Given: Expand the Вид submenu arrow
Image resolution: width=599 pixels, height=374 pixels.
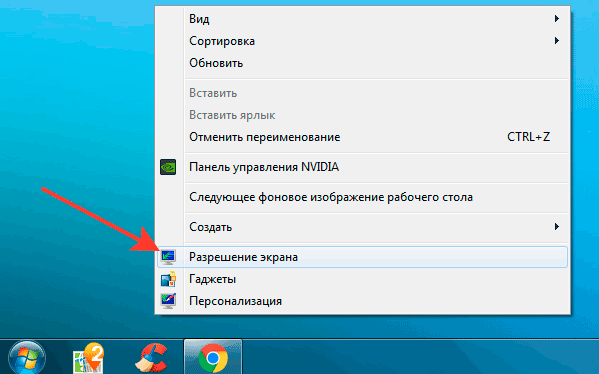Looking at the screenshot, I should tap(557, 18).
